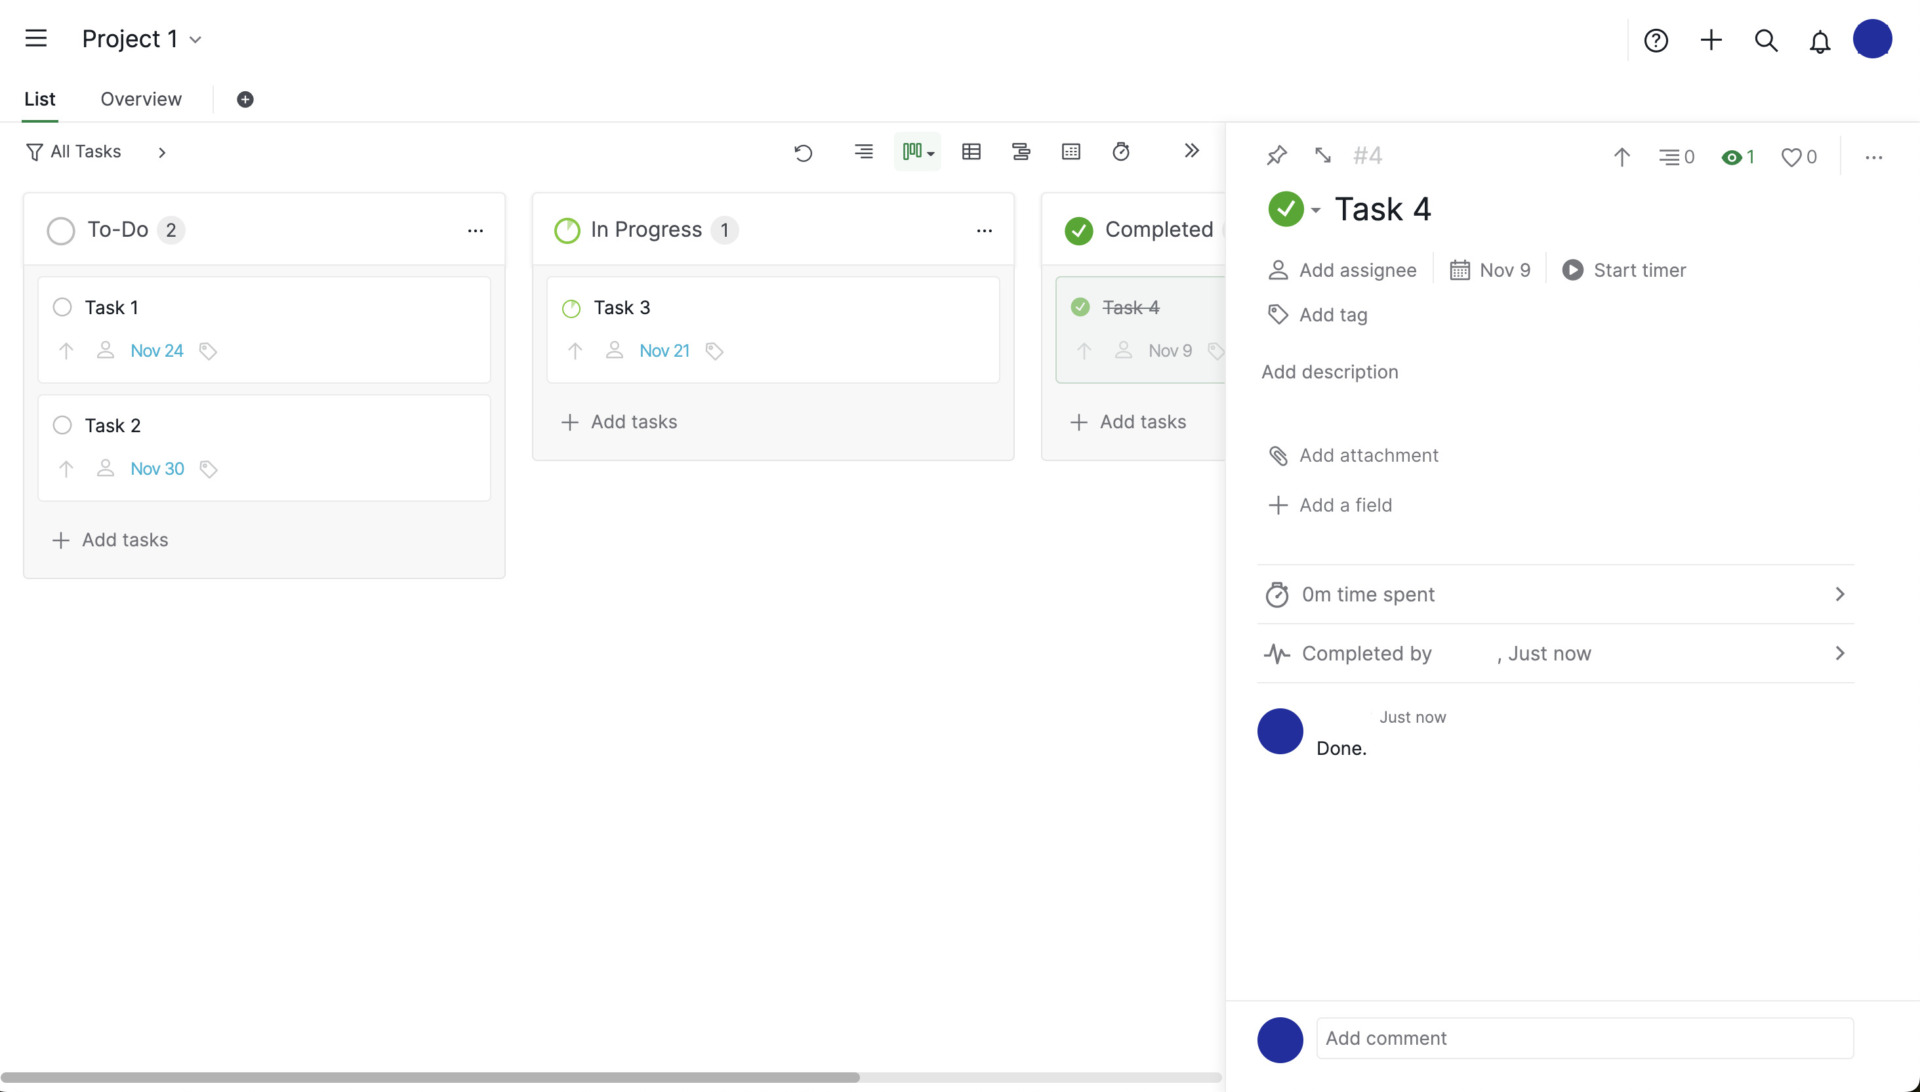The width and height of the screenshot is (1920, 1092).
Task: Mark Task 1 as complete
Action: click(x=62, y=307)
